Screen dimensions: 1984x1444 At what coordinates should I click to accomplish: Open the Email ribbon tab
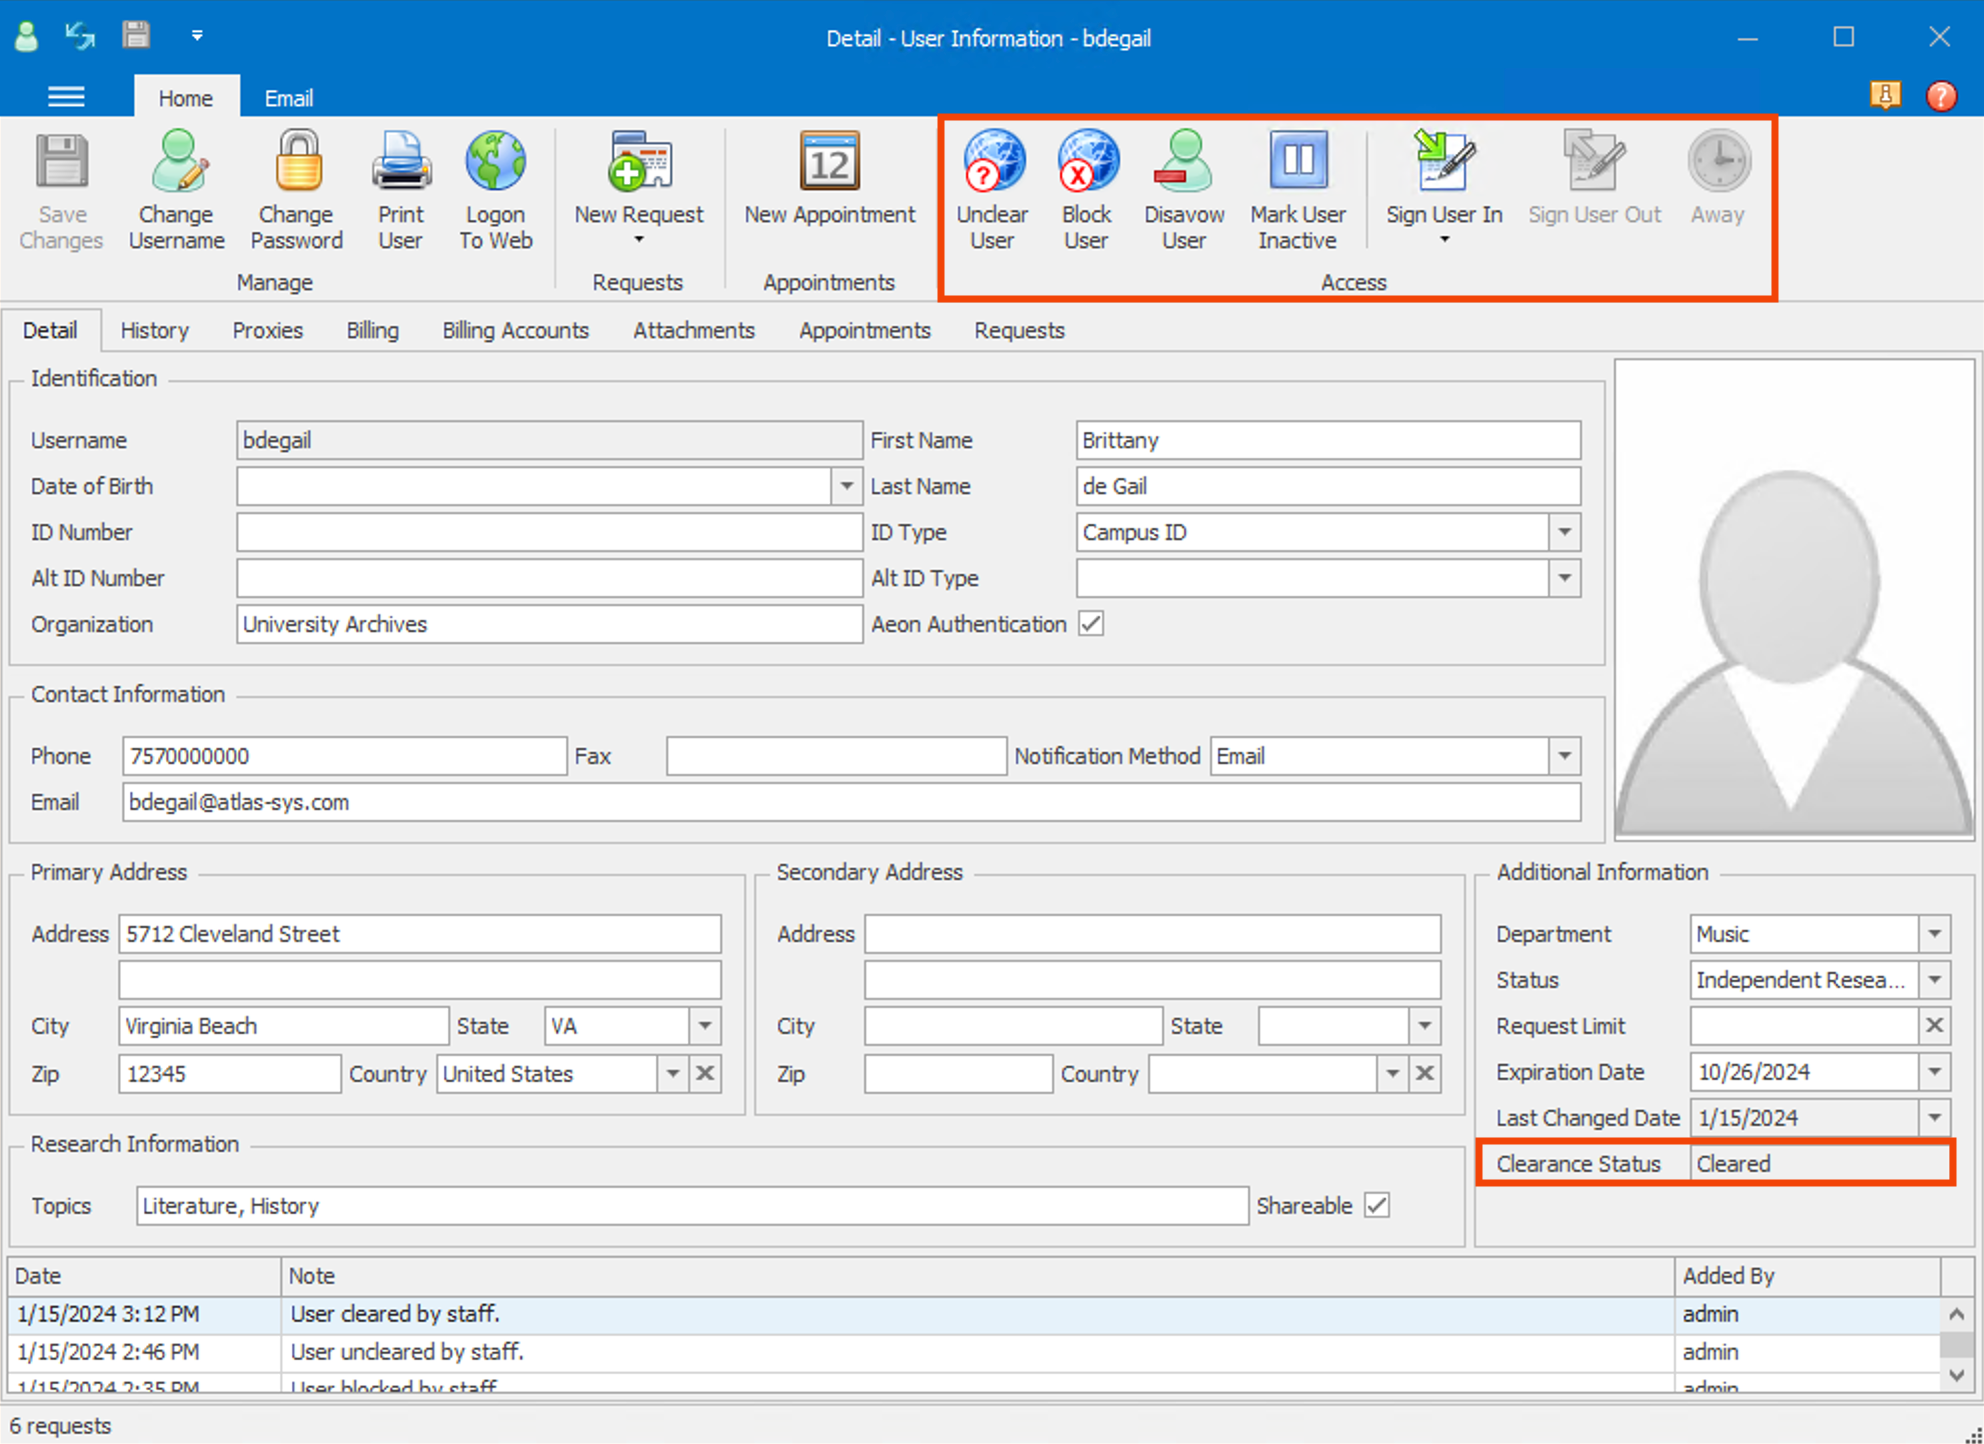coord(288,98)
